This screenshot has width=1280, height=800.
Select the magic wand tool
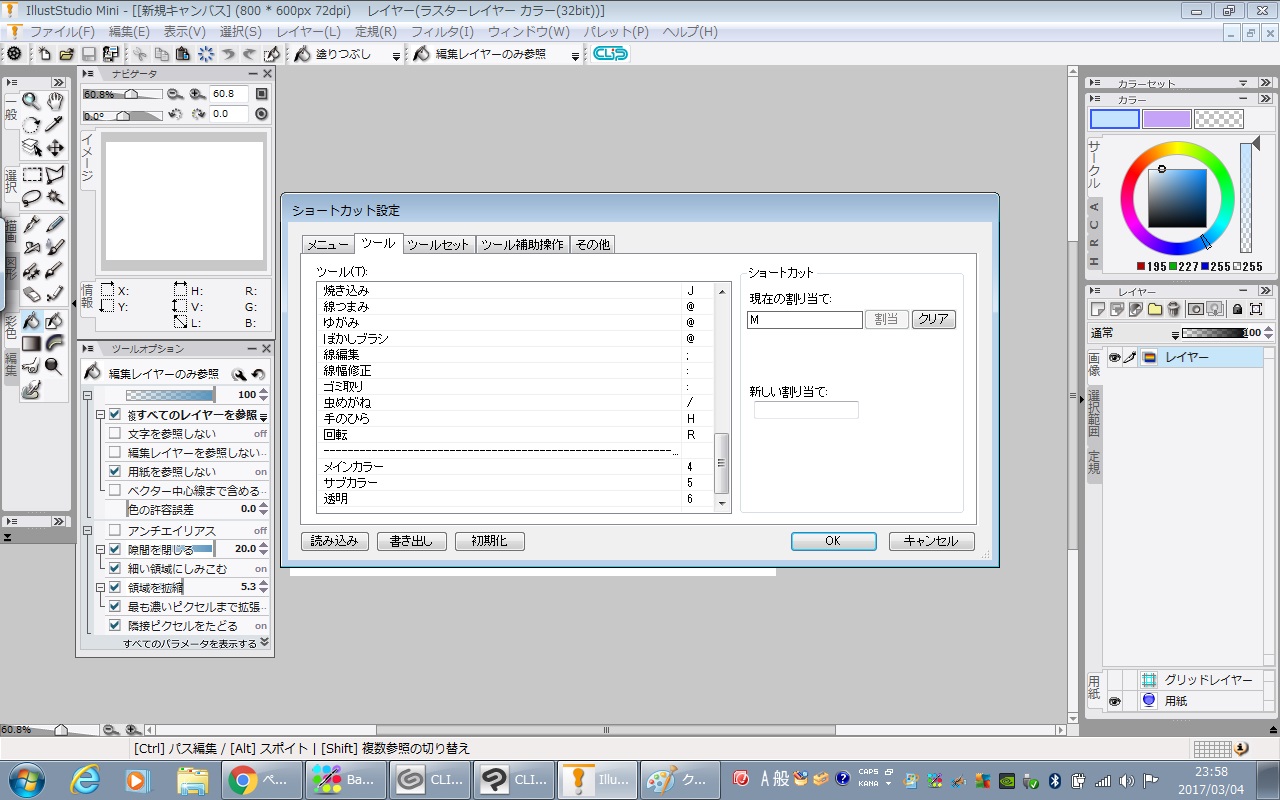55,198
